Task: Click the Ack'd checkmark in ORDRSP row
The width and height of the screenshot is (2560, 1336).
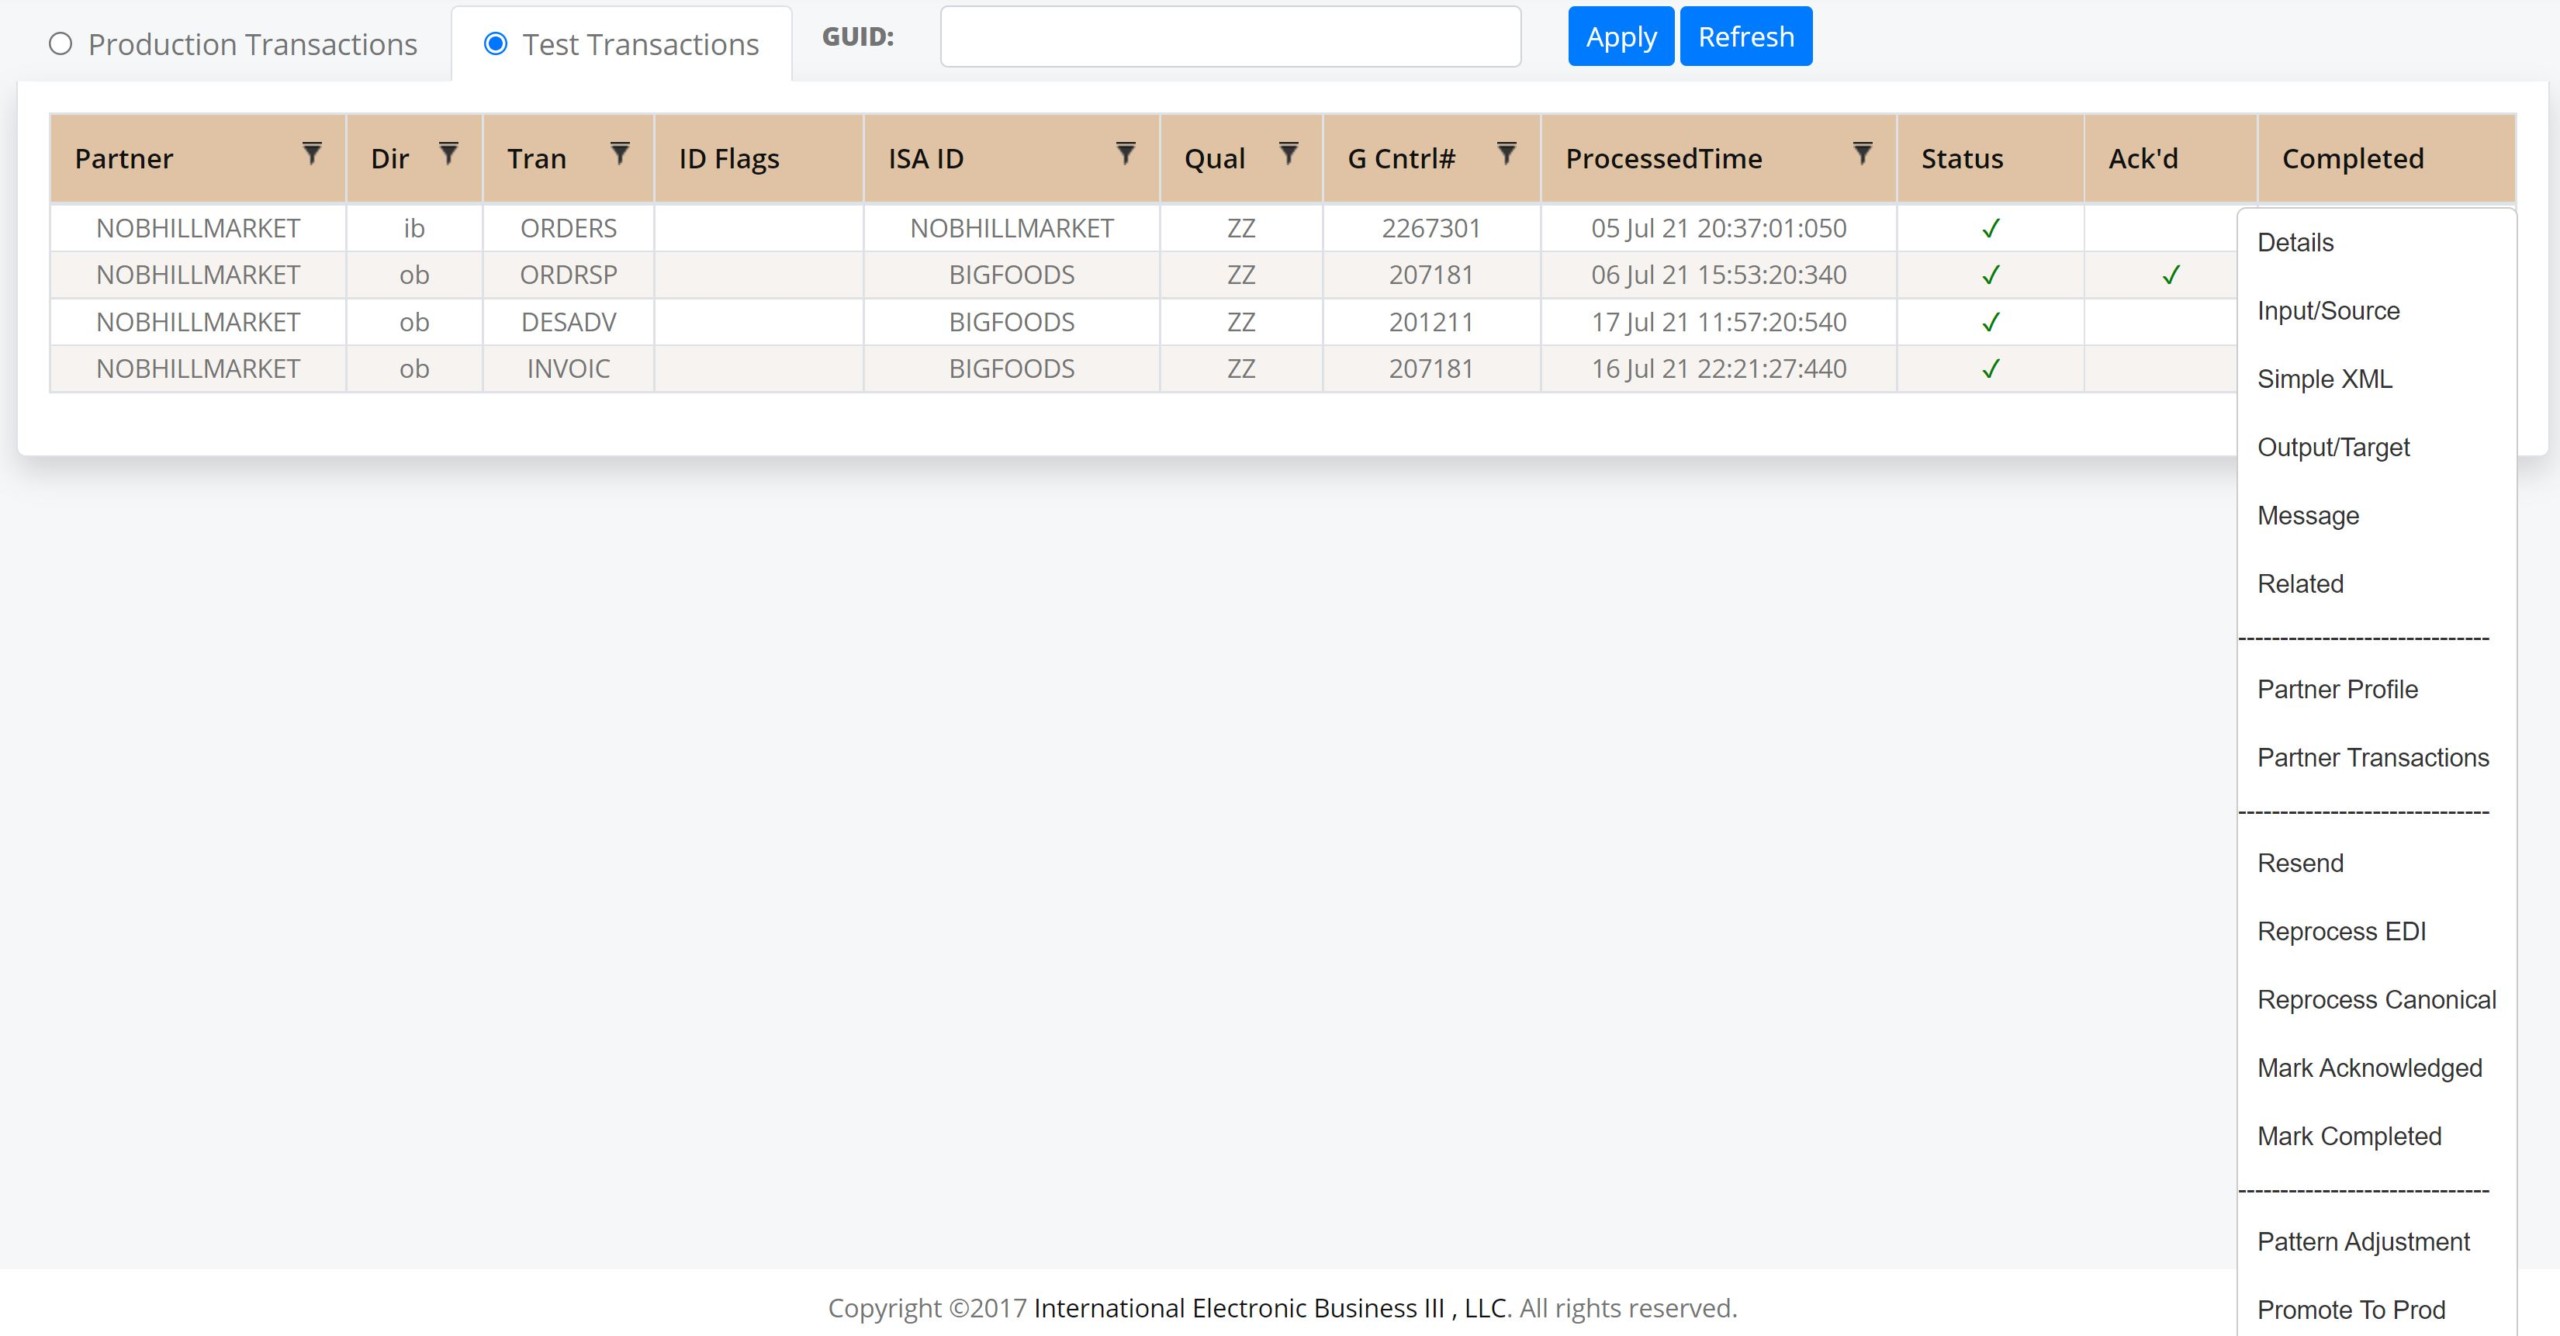Action: click(x=2170, y=275)
